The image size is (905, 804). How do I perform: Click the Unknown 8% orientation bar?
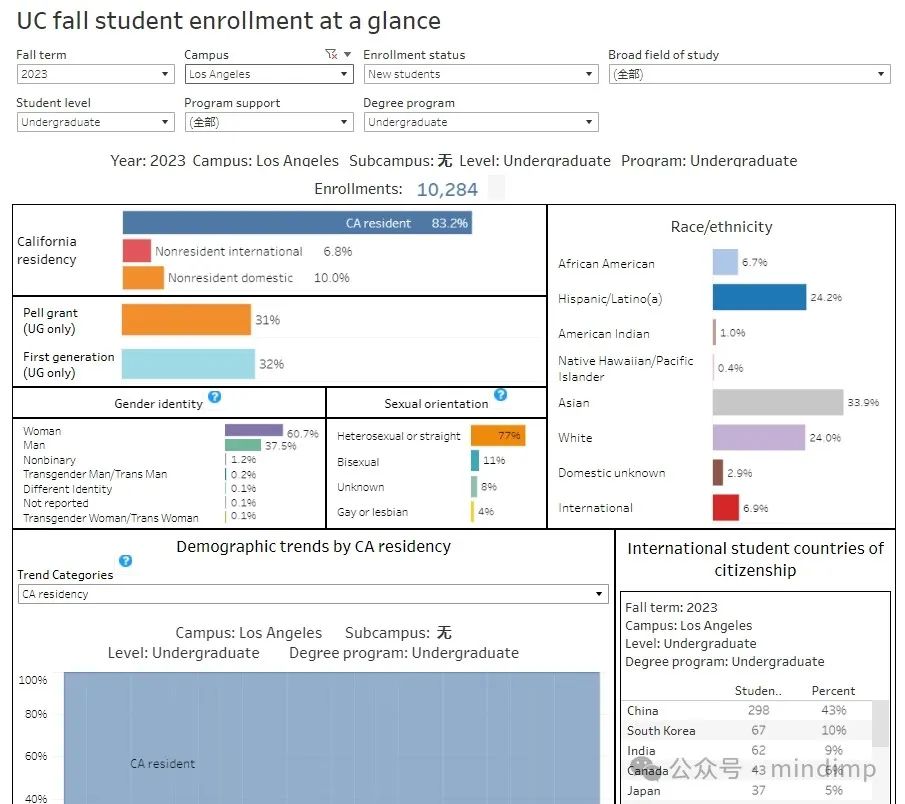tap(474, 487)
